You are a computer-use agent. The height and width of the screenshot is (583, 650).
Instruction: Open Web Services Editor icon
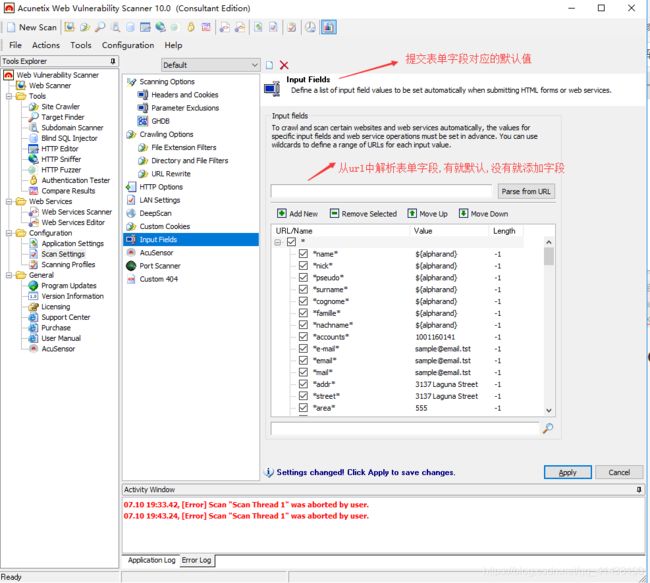tap(34, 222)
